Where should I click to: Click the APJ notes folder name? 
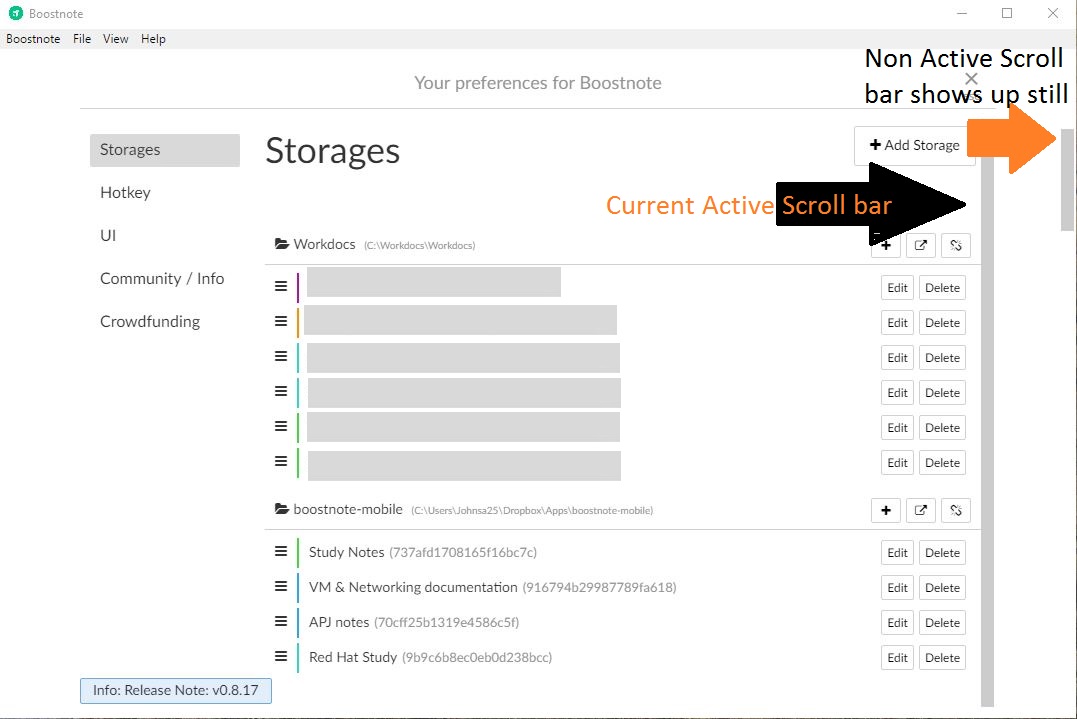pos(339,623)
